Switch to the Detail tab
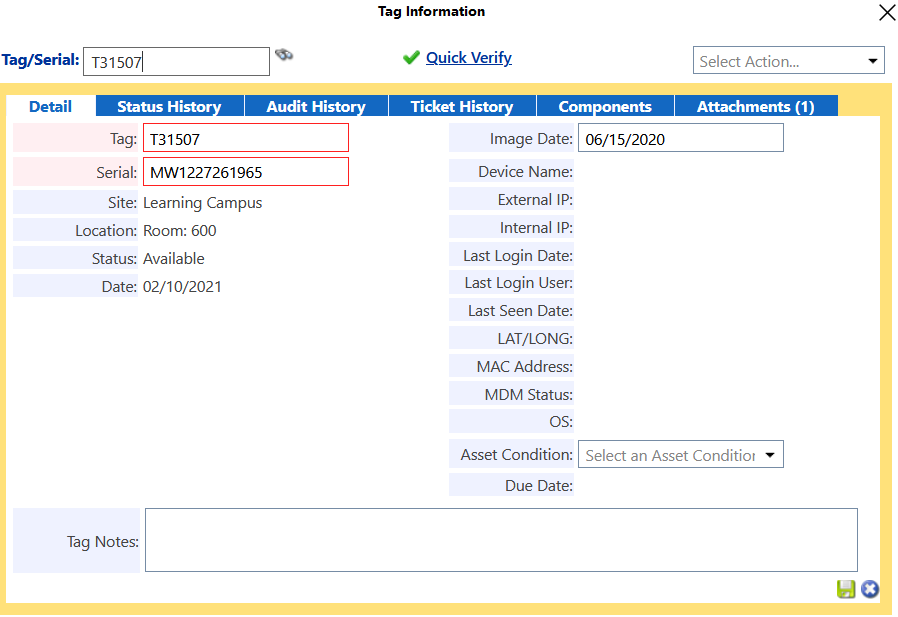This screenshot has height=617, width=898. click(50, 107)
